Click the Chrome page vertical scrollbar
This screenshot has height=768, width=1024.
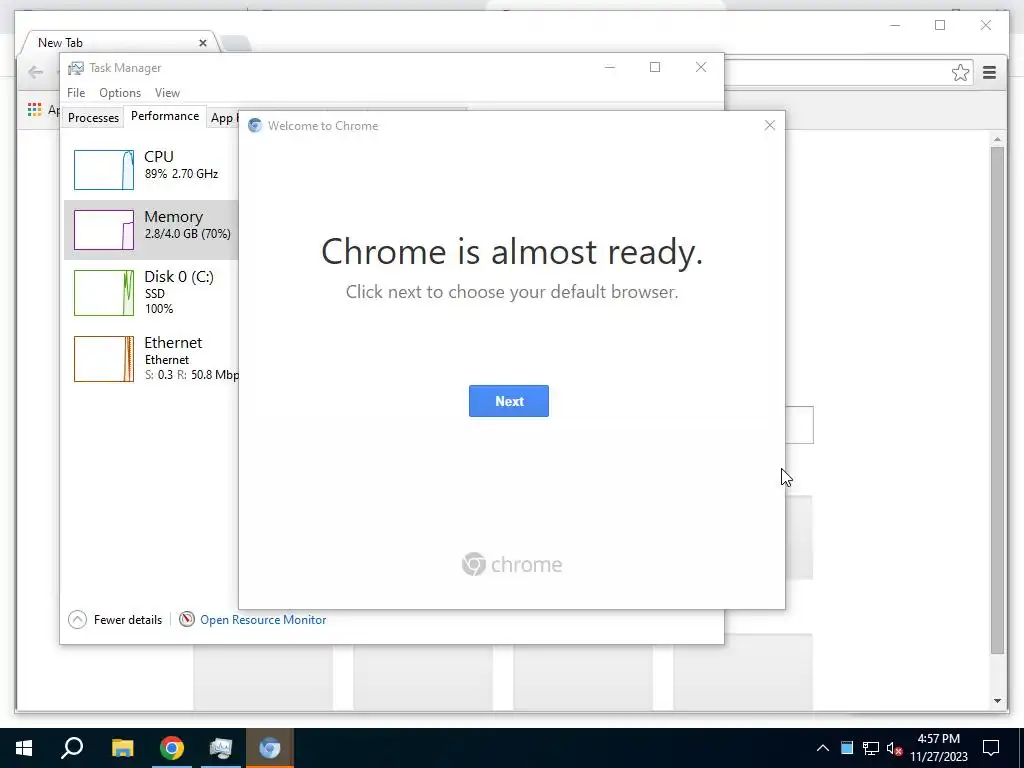(997, 400)
